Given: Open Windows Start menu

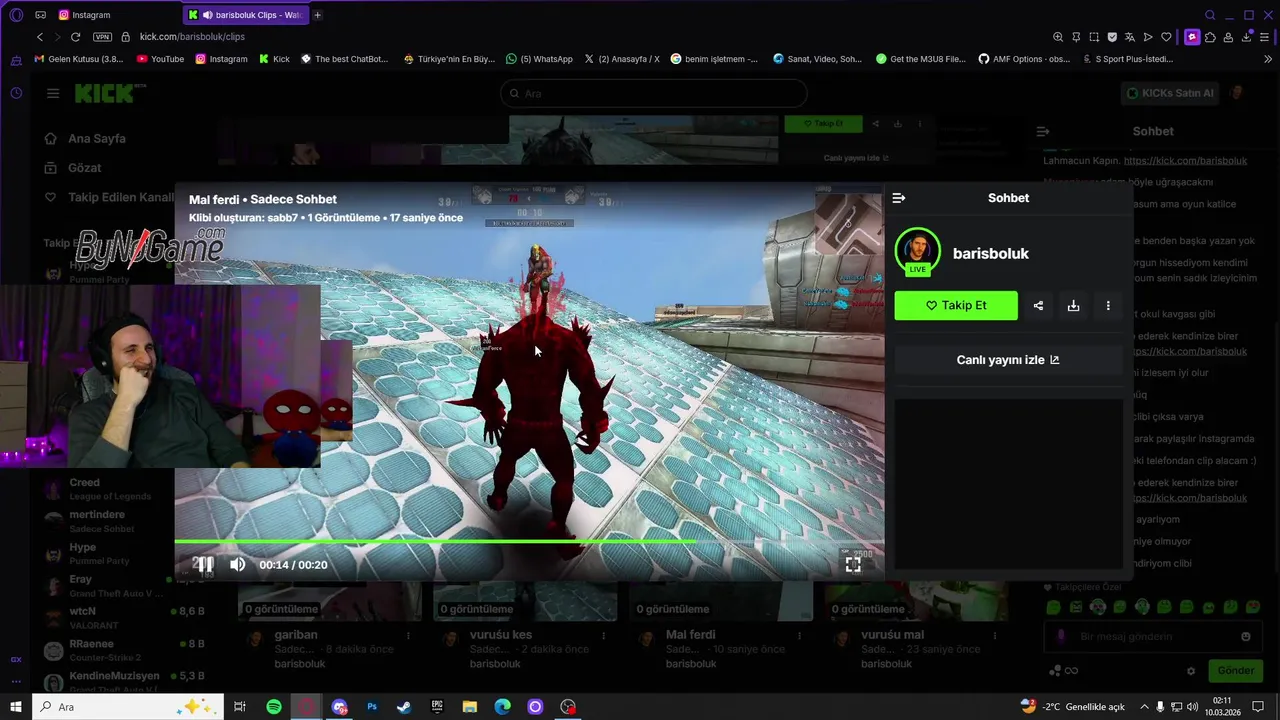Looking at the screenshot, I should coord(15,707).
